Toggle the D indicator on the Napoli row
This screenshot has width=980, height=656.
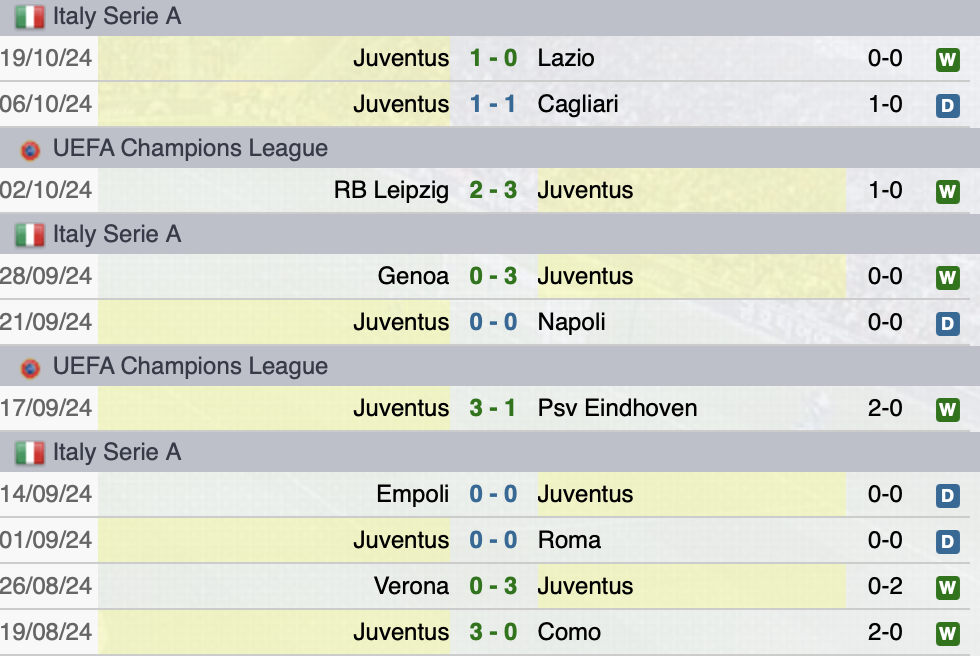(x=949, y=321)
